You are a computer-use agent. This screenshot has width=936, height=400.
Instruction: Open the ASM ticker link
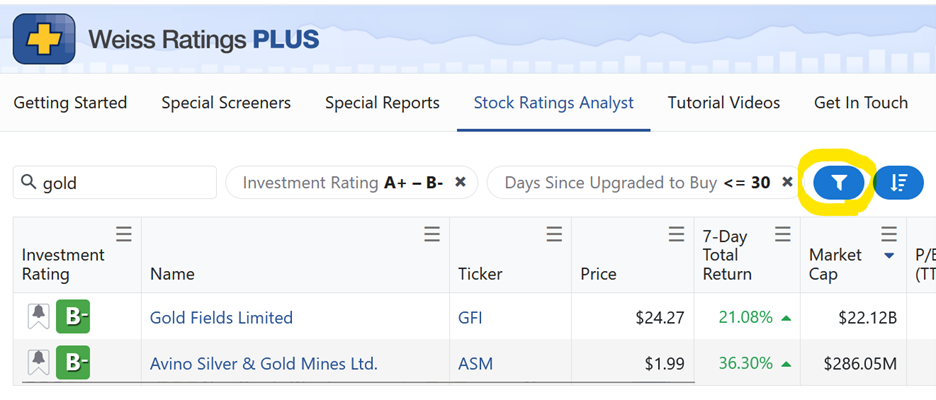pos(476,363)
